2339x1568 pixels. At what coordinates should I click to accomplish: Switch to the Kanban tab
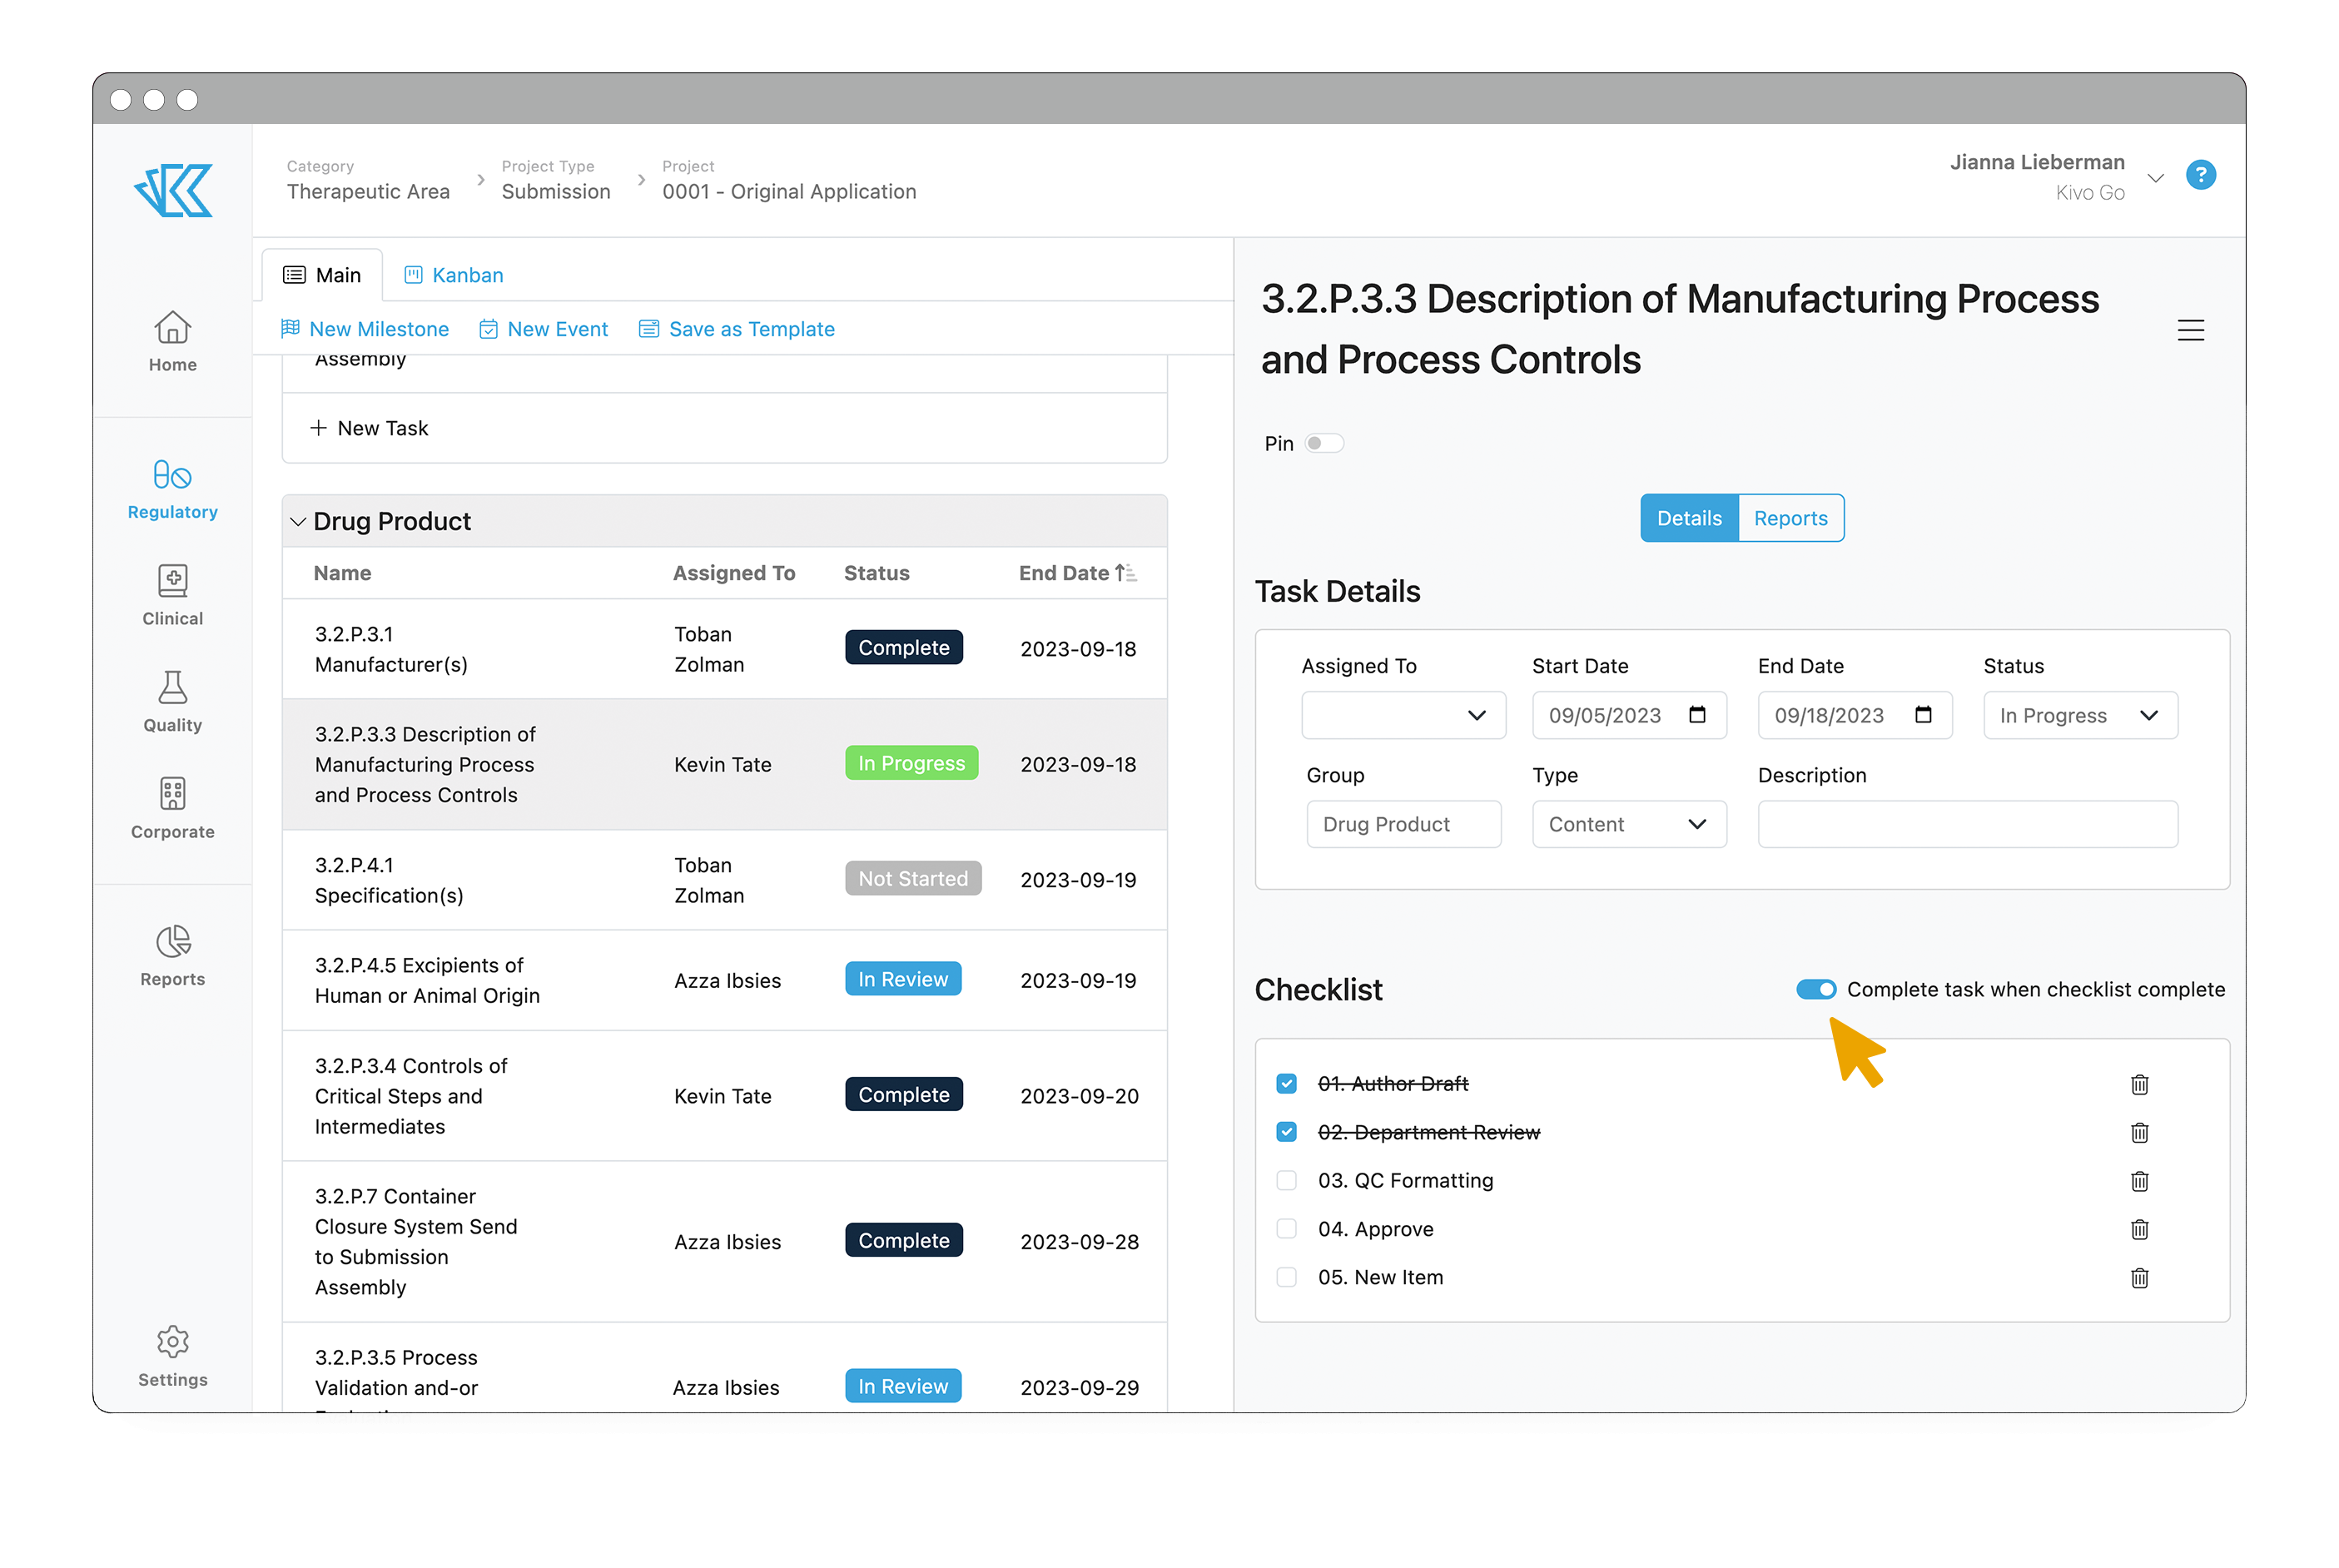click(x=453, y=274)
